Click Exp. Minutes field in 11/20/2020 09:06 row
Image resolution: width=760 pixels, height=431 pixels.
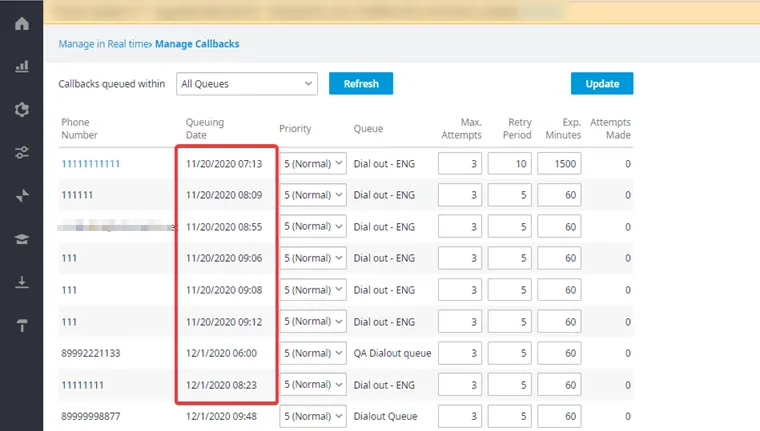[x=559, y=258]
